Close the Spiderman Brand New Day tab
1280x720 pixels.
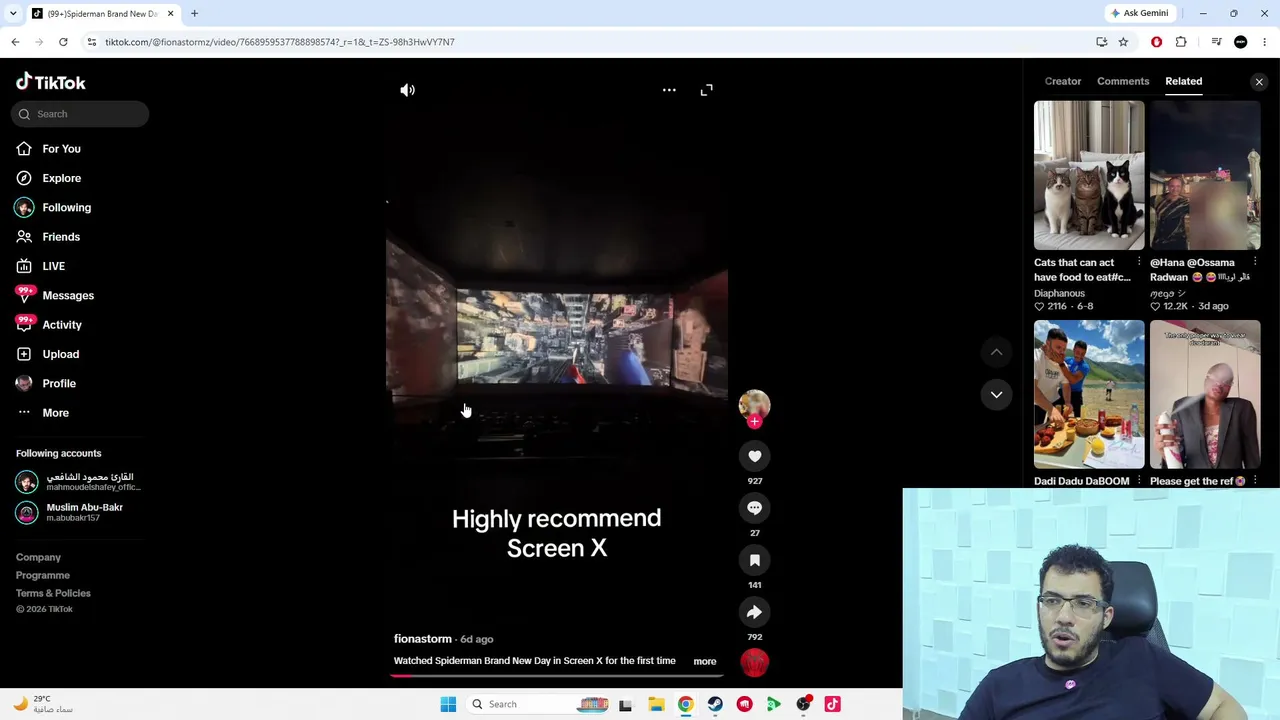170,14
